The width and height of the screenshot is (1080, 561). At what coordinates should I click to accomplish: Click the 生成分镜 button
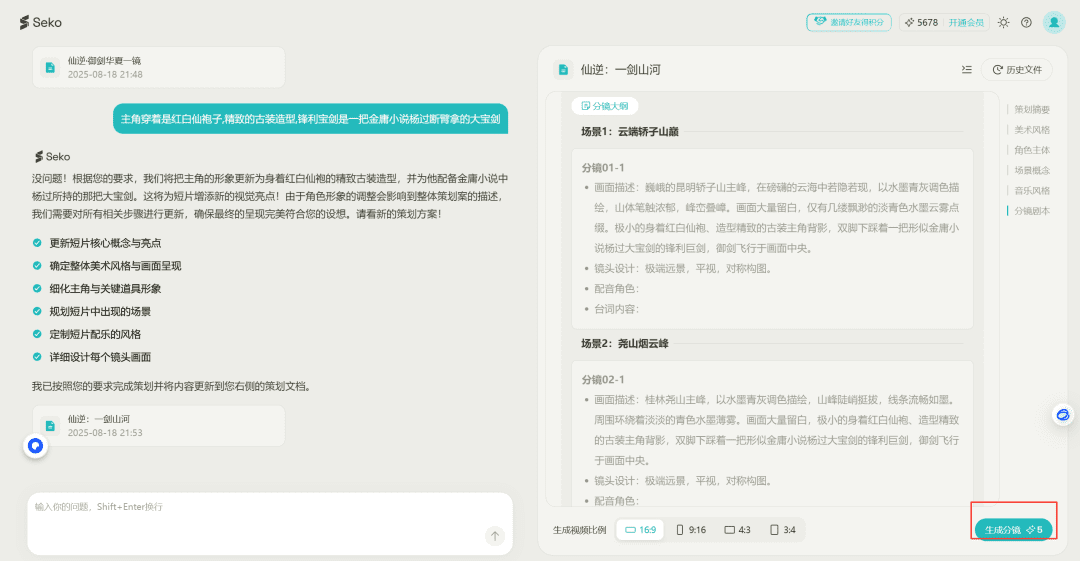[x=1013, y=530]
